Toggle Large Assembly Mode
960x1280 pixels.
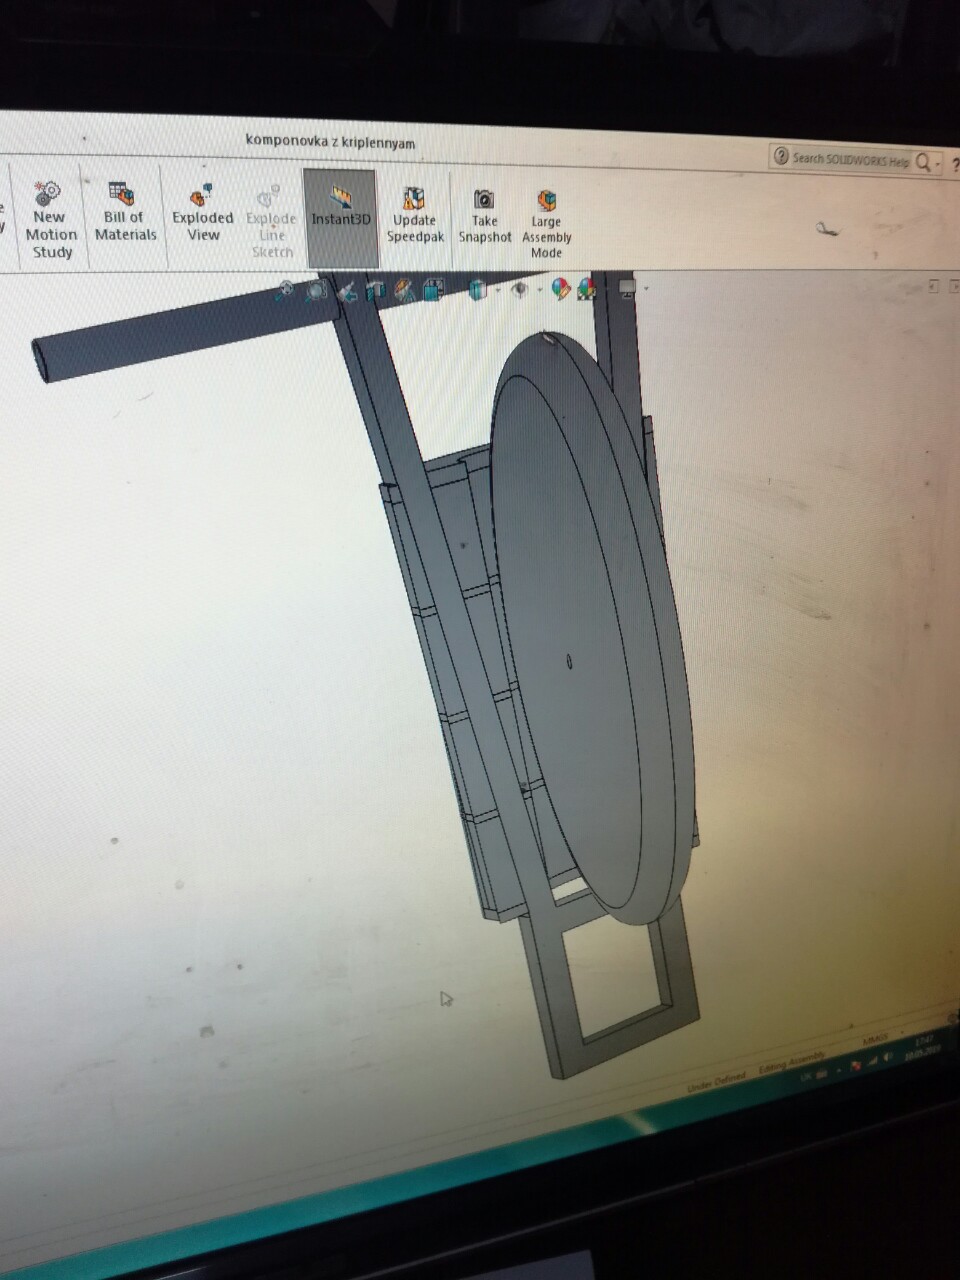point(546,225)
